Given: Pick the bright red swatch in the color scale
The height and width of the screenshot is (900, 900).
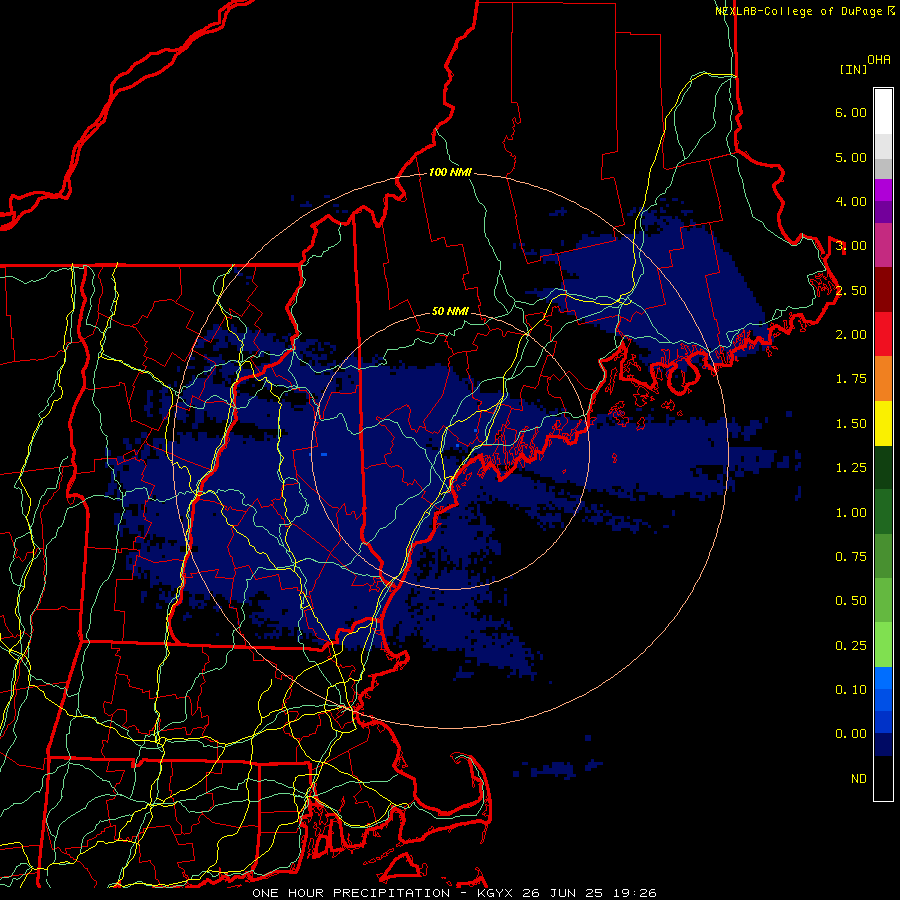Looking at the screenshot, I should point(883,335).
